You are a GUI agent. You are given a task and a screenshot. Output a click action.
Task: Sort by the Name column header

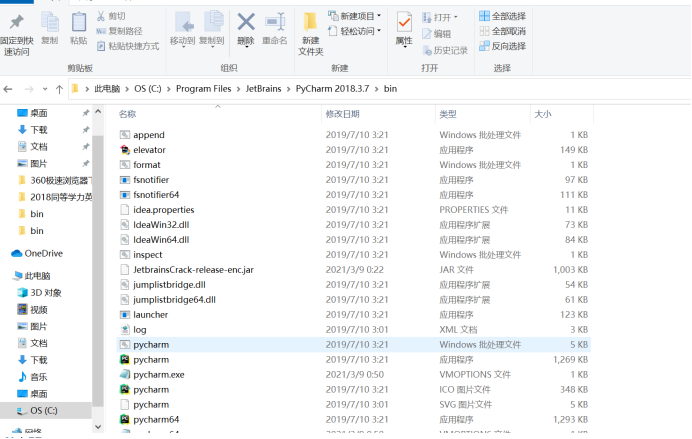[x=128, y=114]
